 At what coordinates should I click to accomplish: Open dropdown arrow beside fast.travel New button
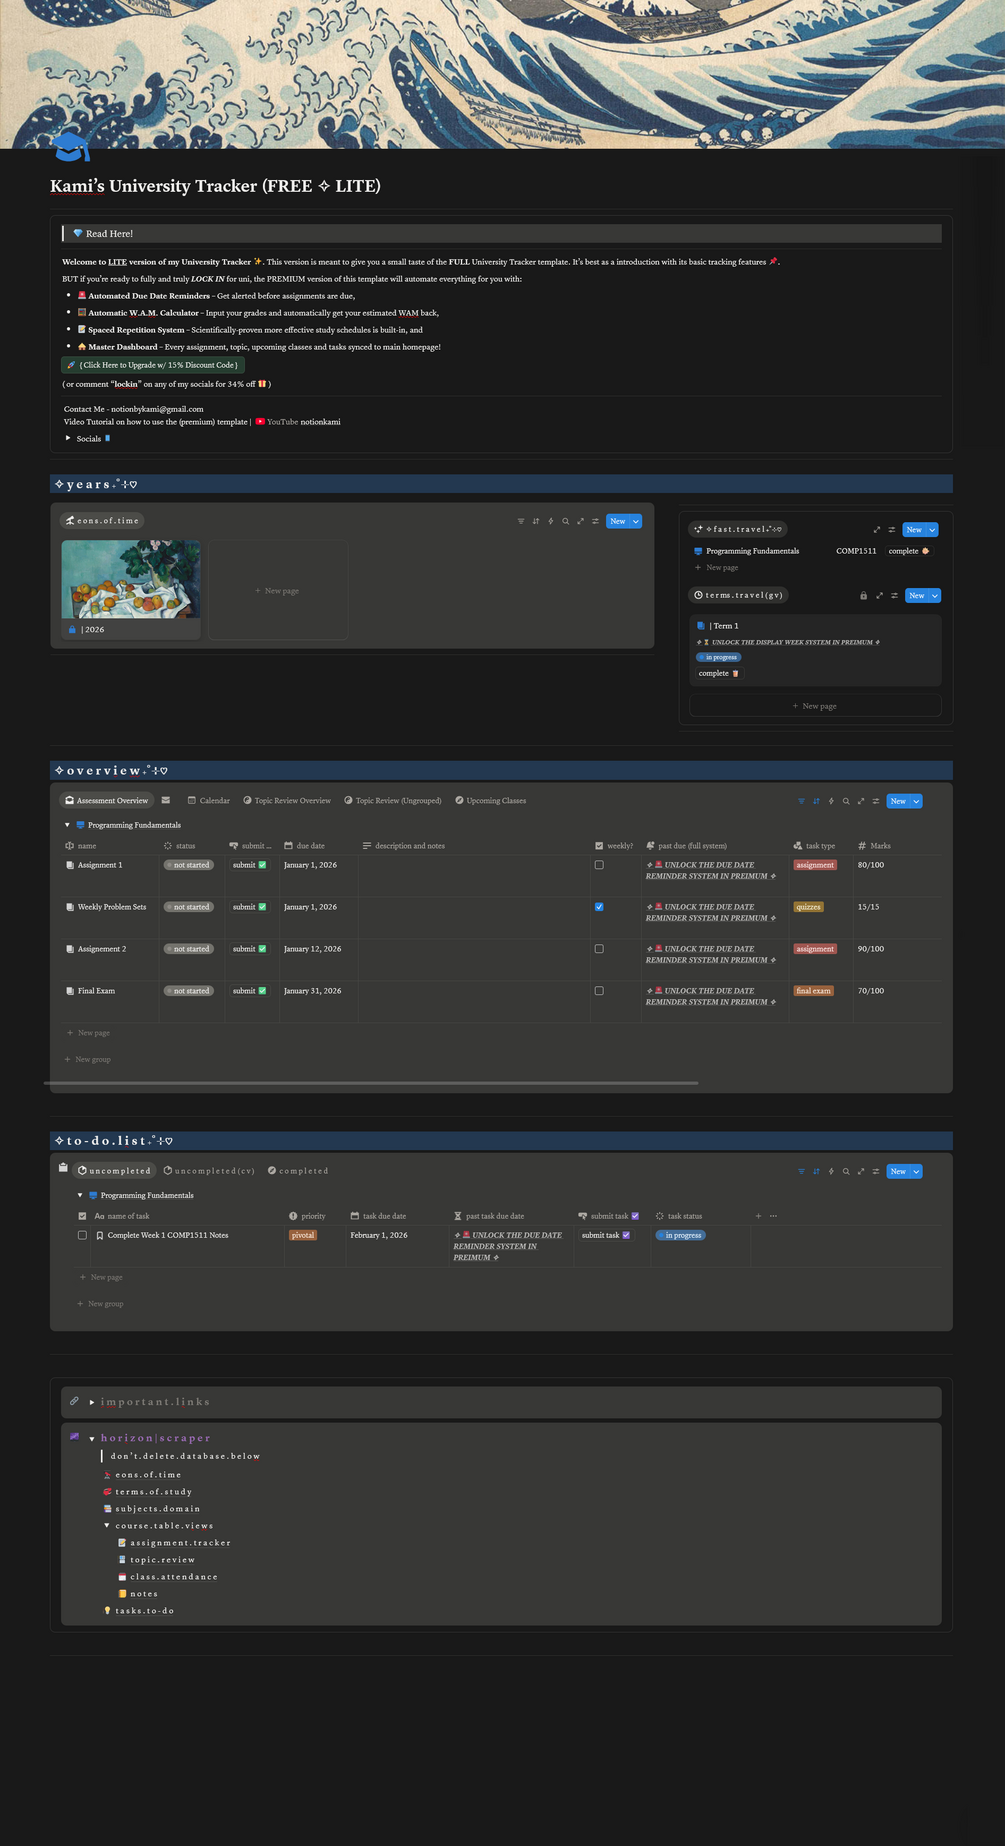click(x=933, y=530)
